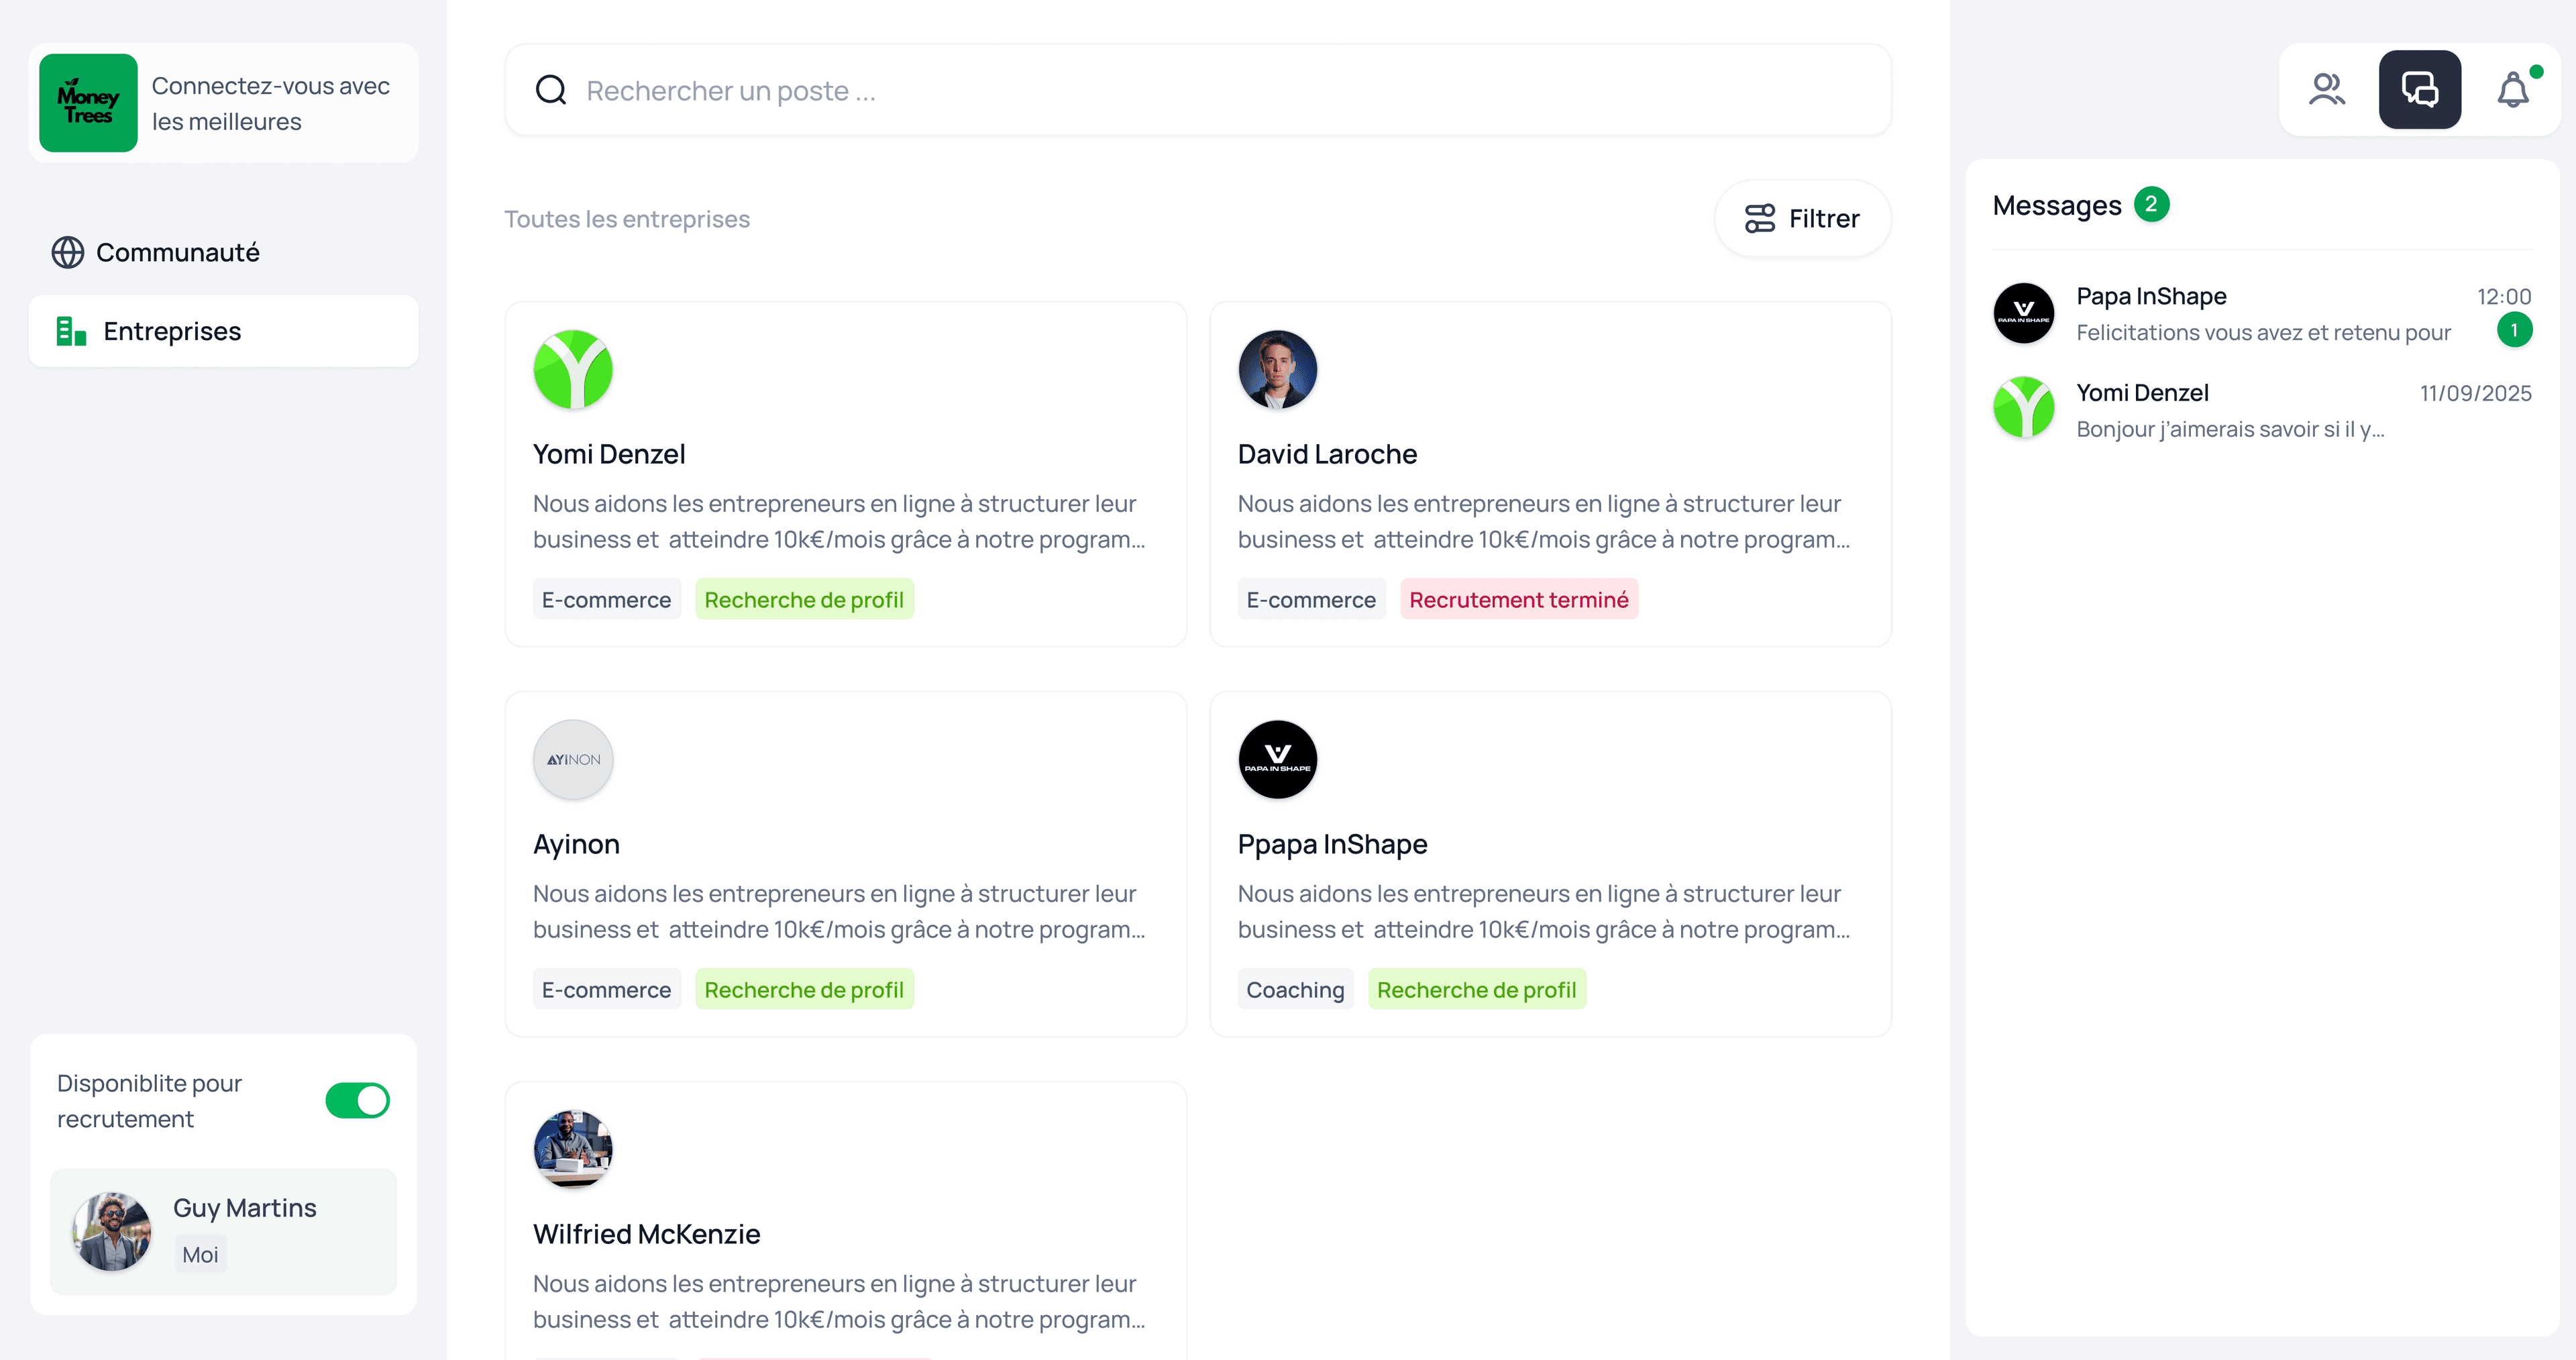Open the Papa InShape message conversation
This screenshot has width=2576, height=1360.
[x=2262, y=314]
